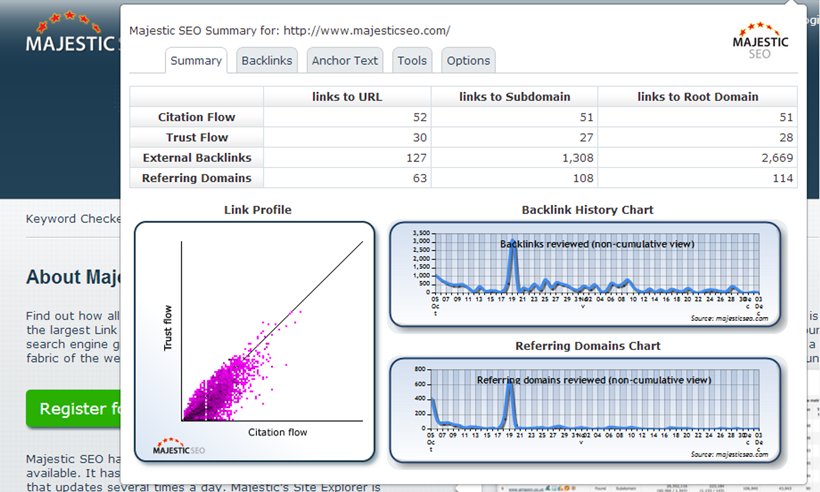Click Citation Flow URL value 52
This screenshot has width=820, height=492.
click(420, 117)
